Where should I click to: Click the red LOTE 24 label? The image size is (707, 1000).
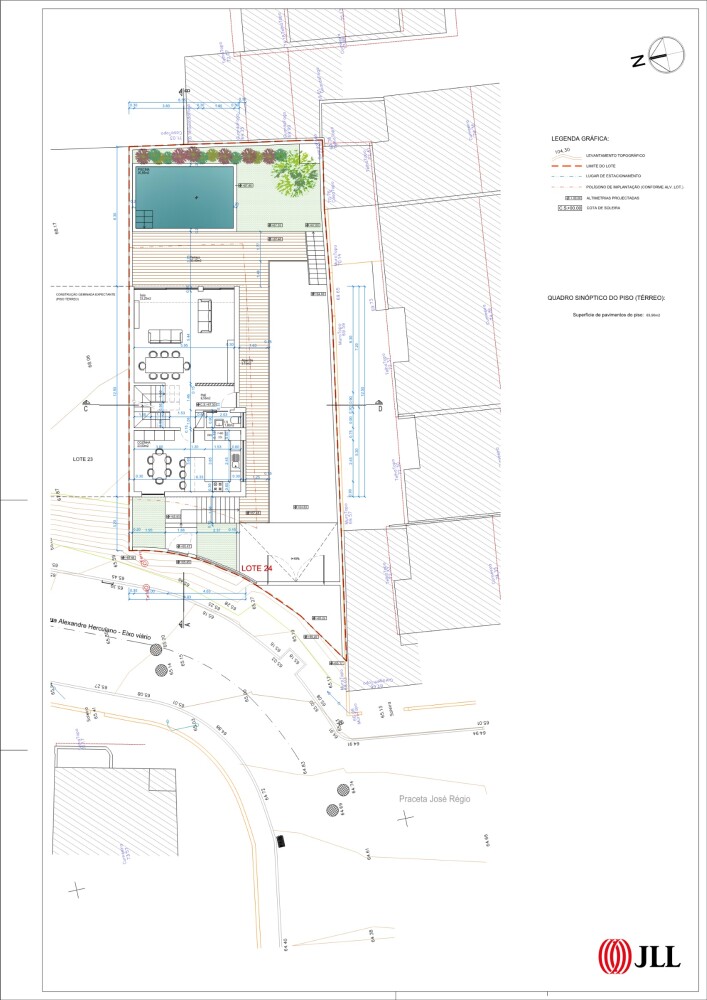pos(258,567)
